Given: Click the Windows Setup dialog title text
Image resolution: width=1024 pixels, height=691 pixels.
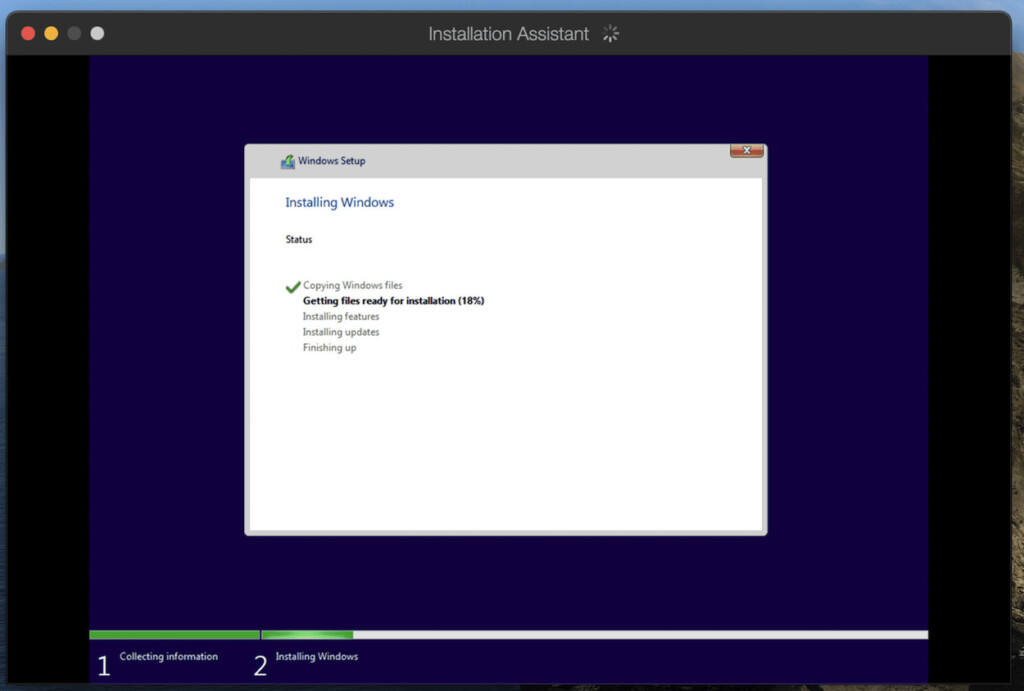Looking at the screenshot, I should (x=332, y=161).
